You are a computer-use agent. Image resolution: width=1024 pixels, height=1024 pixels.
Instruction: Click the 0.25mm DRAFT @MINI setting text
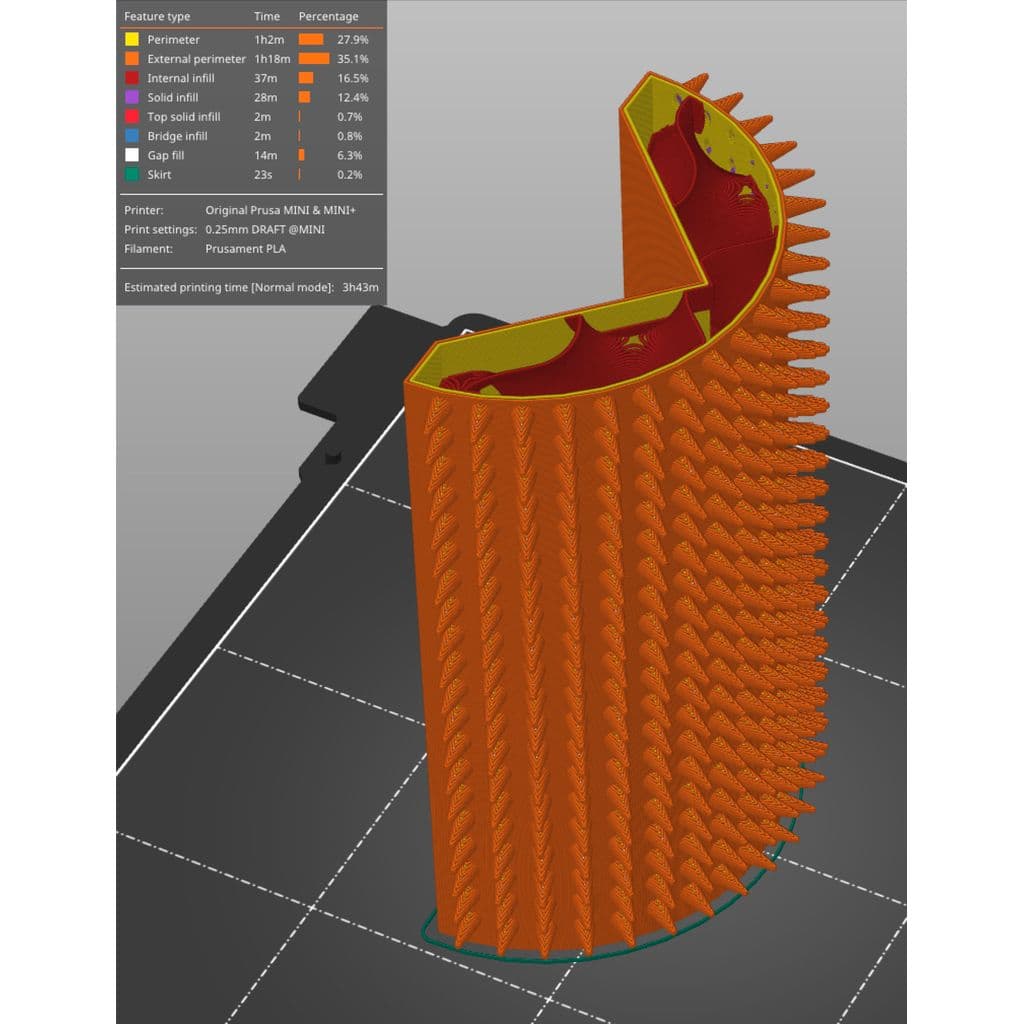coord(264,229)
